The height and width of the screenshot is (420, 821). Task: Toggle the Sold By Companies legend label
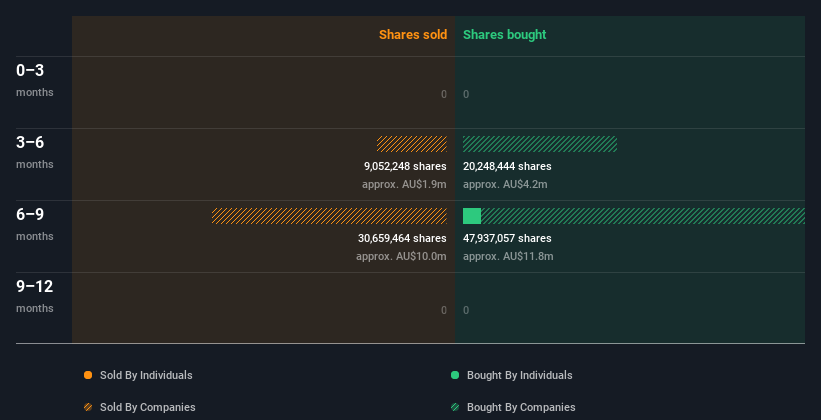coord(148,407)
